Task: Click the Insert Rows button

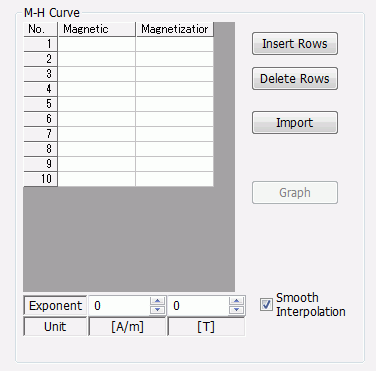Action: click(295, 44)
